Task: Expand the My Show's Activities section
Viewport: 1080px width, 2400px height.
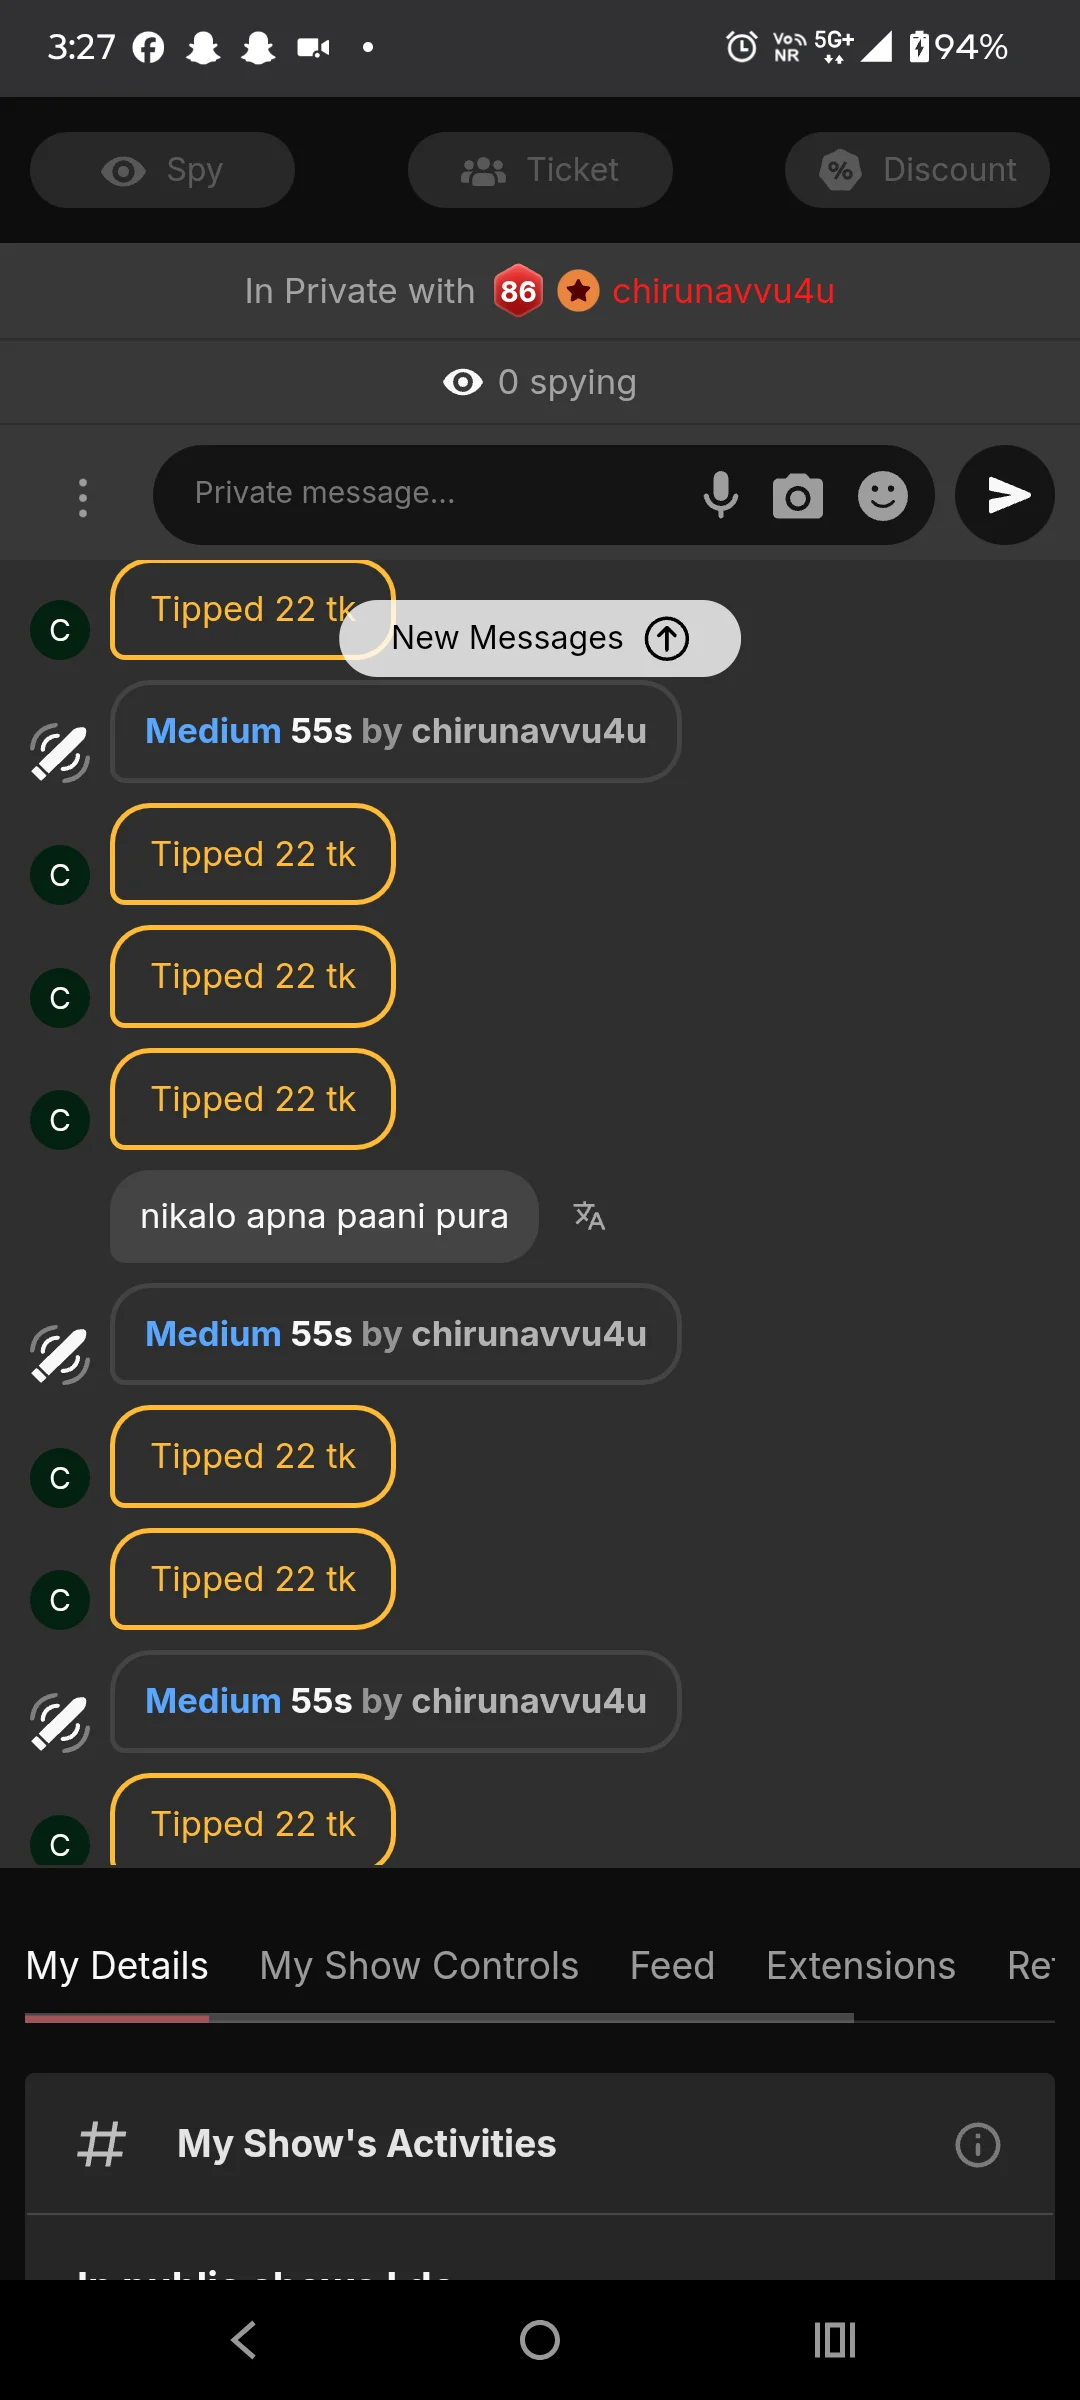Action: tap(366, 2144)
